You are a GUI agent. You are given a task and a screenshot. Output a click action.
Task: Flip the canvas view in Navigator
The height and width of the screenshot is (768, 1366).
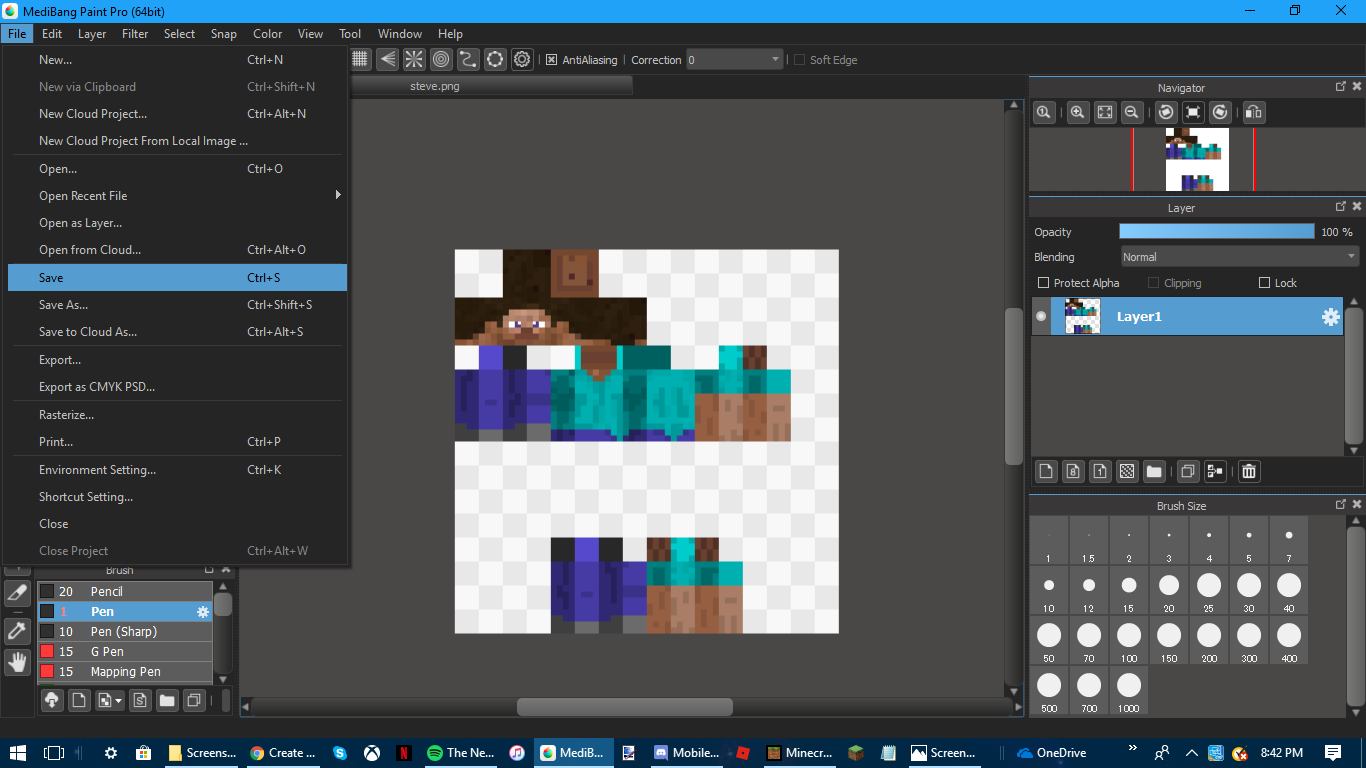[x=1253, y=113]
